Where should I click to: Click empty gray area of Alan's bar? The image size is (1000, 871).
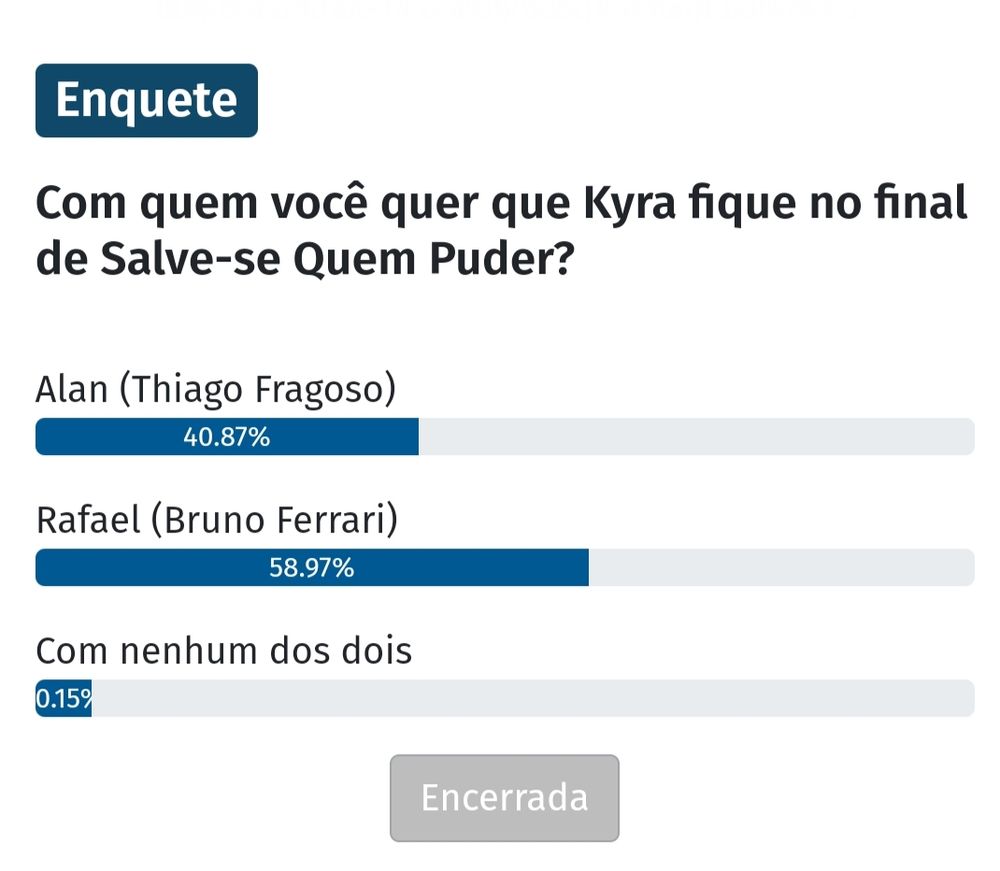coord(696,437)
